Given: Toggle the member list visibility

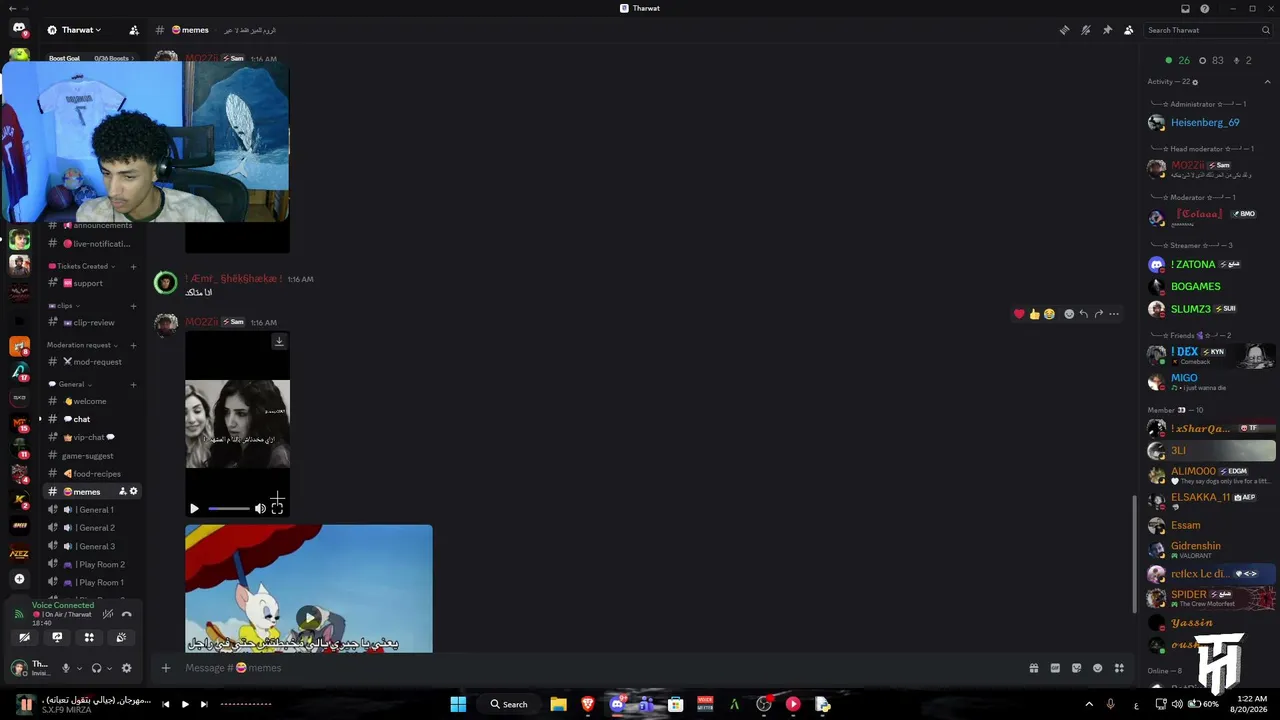Looking at the screenshot, I should click(1129, 30).
